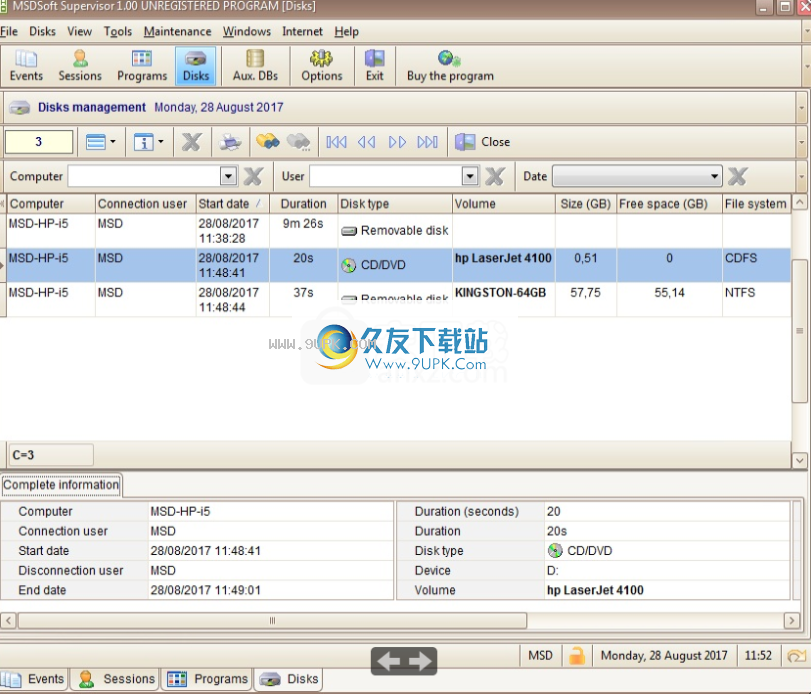Expand the User filter combo box
Viewport: 811px width, 694px height.
pos(470,176)
